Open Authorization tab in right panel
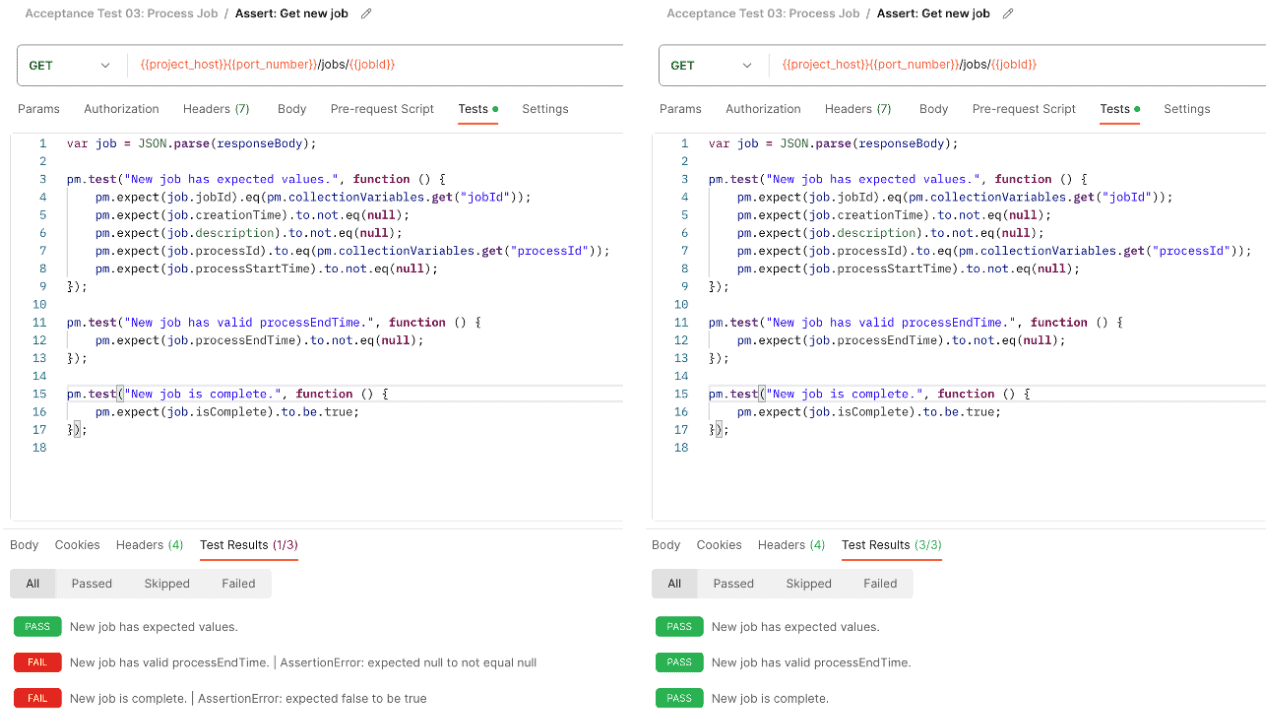Viewport: 1280px width, 720px height. point(763,109)
